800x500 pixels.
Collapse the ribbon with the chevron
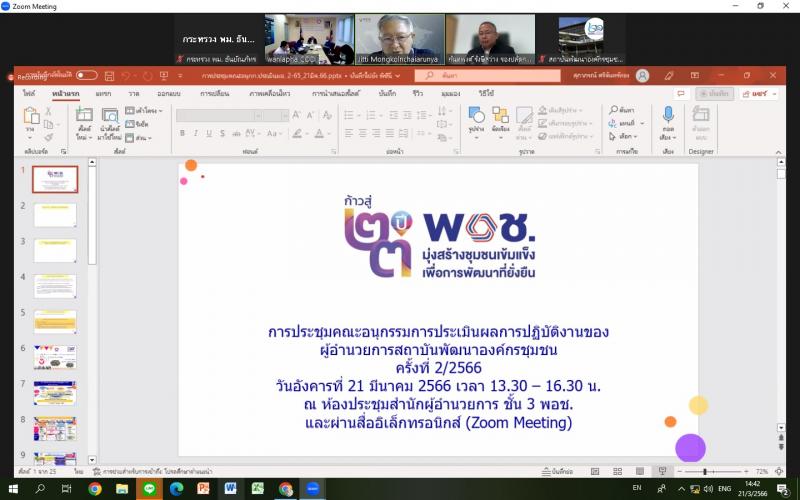click(x=779, y=153)
